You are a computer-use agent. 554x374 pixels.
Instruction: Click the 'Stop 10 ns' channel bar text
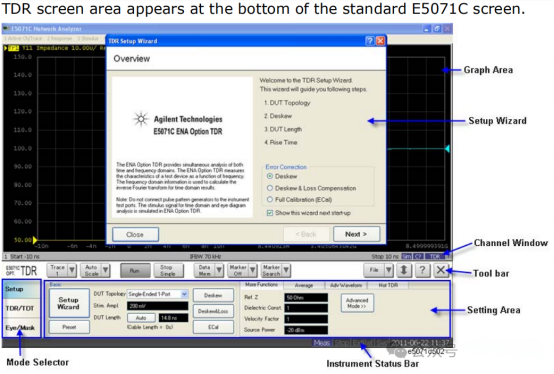[x=385, y=256]
